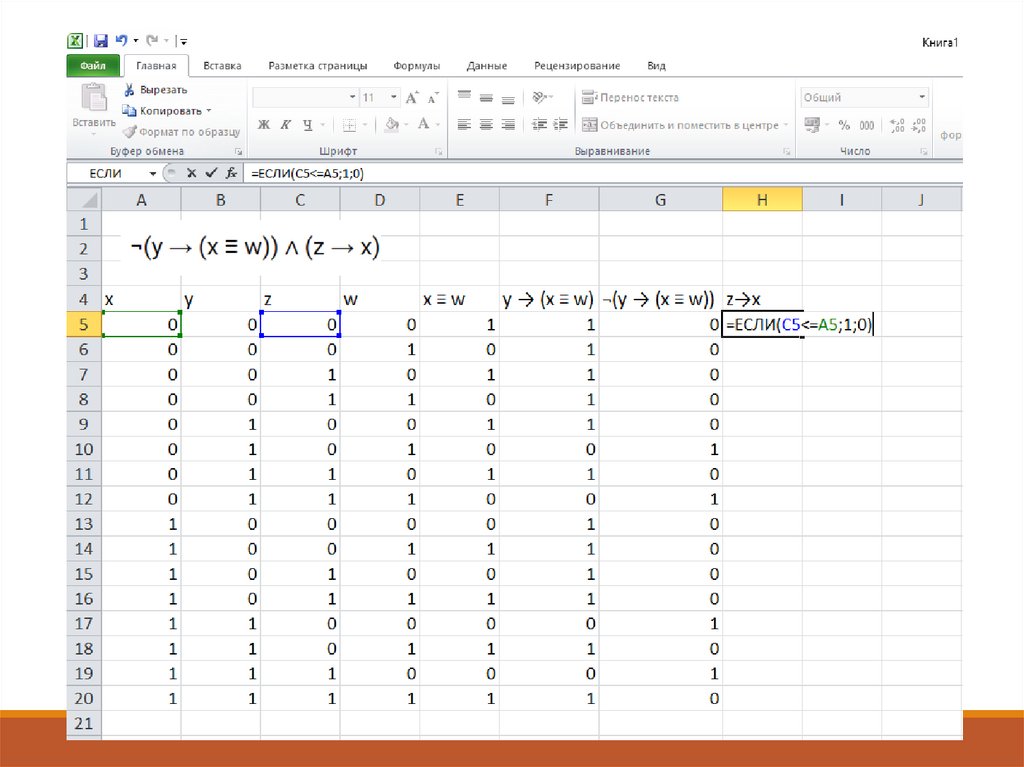Viewport: 1024px width, 767px height.
Task: Click the Center align text icon
Action: click(x=486, y=125)
